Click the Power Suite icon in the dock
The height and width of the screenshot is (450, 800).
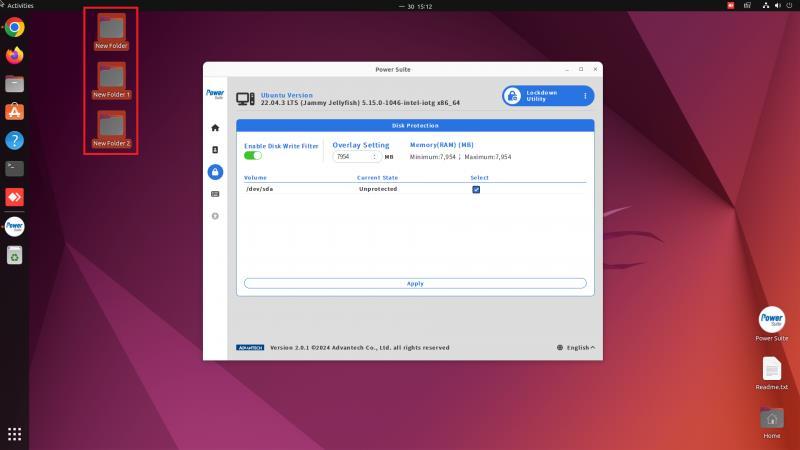[x=14, y=227]
